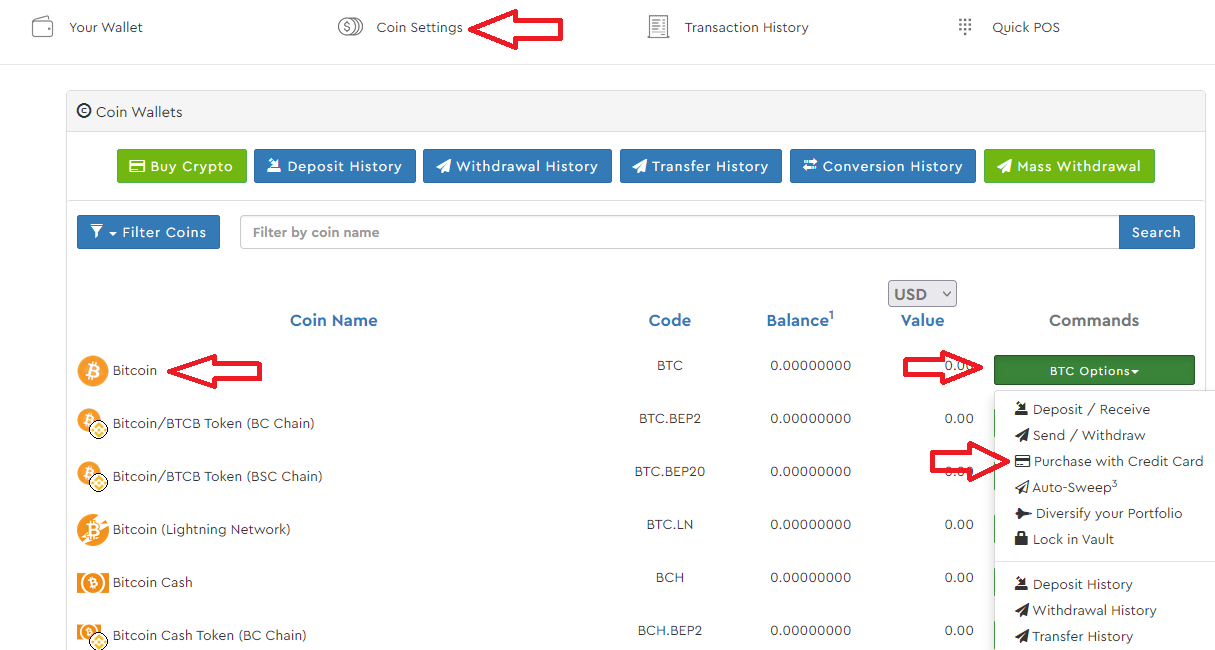Click the Bitcoin/BTCB Token (BSC Chain) logo
1215x650 pixels.
pos(93,477)
